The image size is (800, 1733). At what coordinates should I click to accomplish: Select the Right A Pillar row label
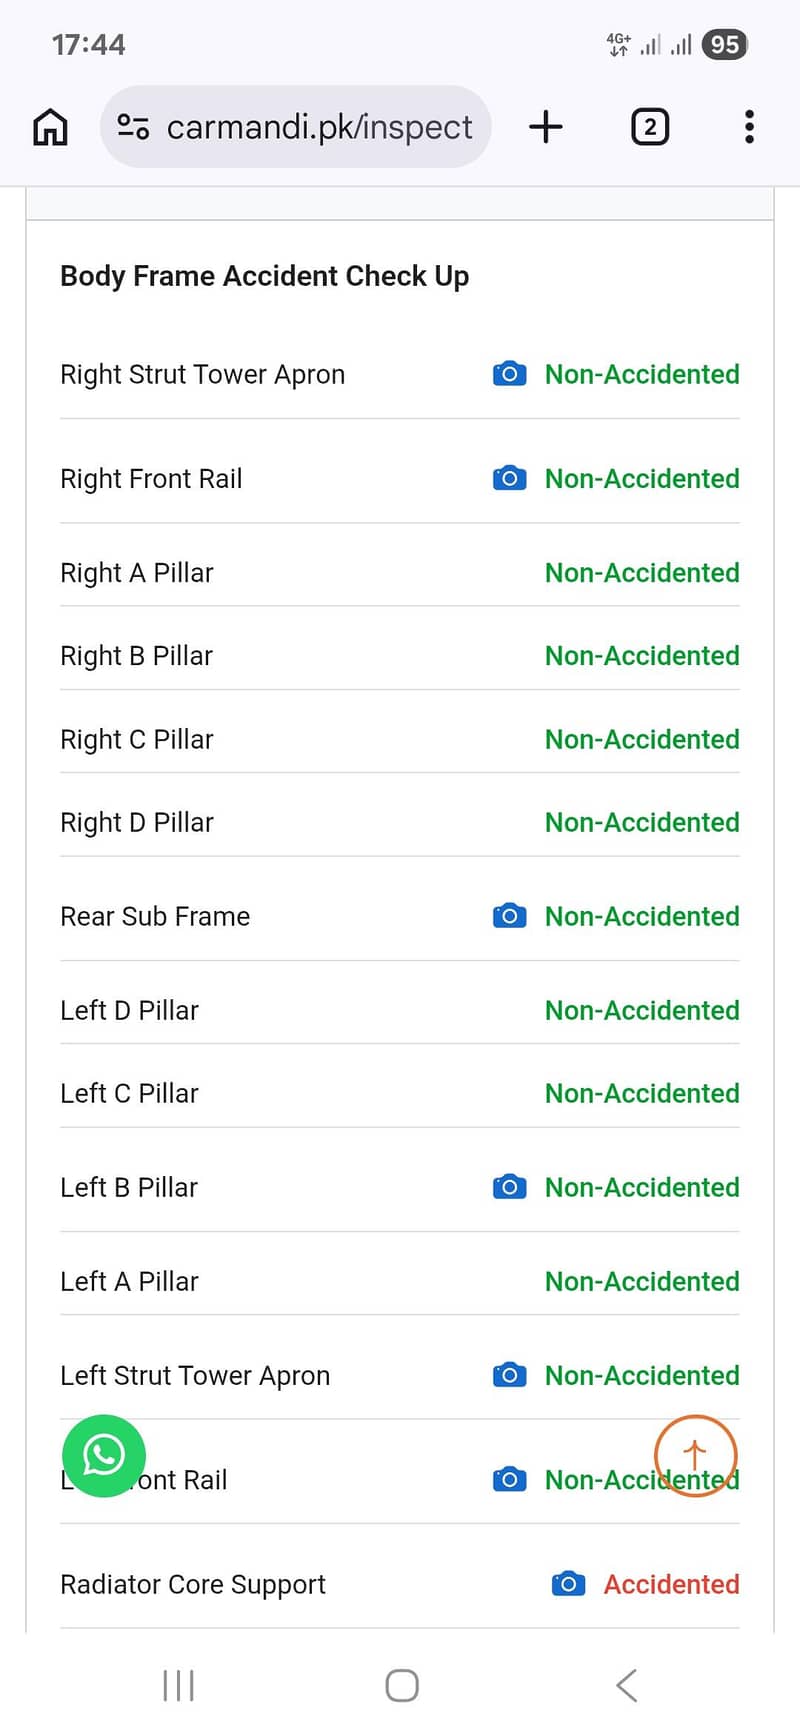tap(137, 573)
